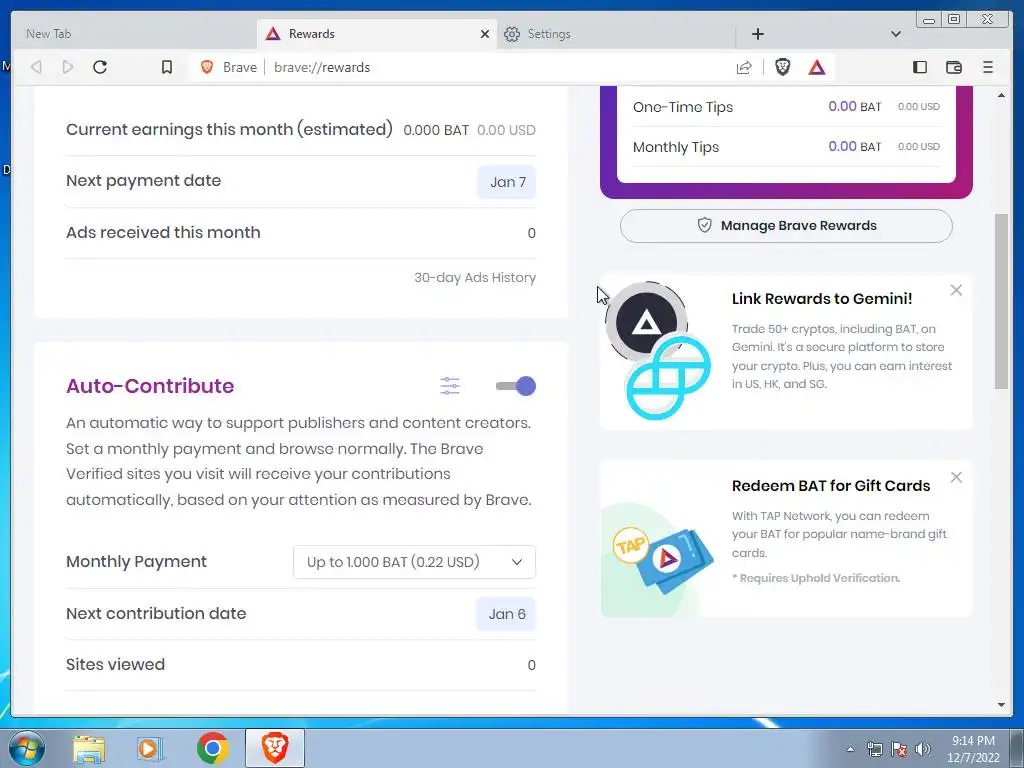Click Manage Brave Rewards button

coord(786,226)
